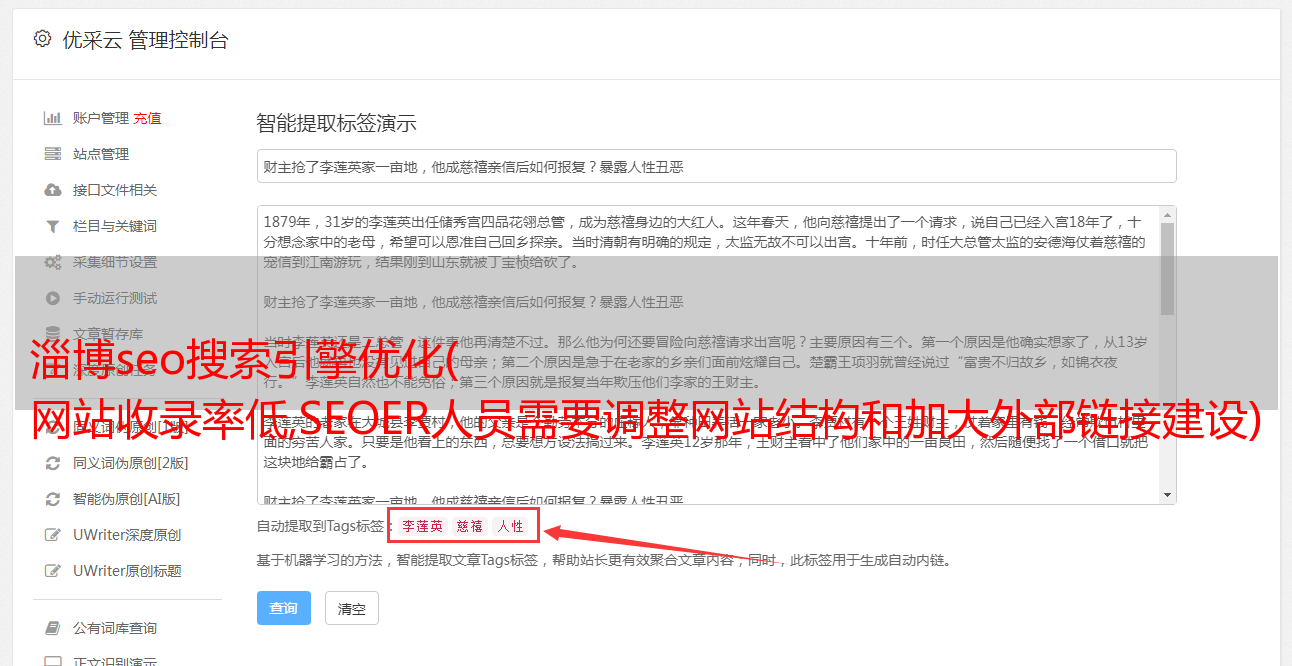The image size is (1292, 666).
Task: Click the gear icon beside 优采云 管理控制台
Action: click(42, 39)
